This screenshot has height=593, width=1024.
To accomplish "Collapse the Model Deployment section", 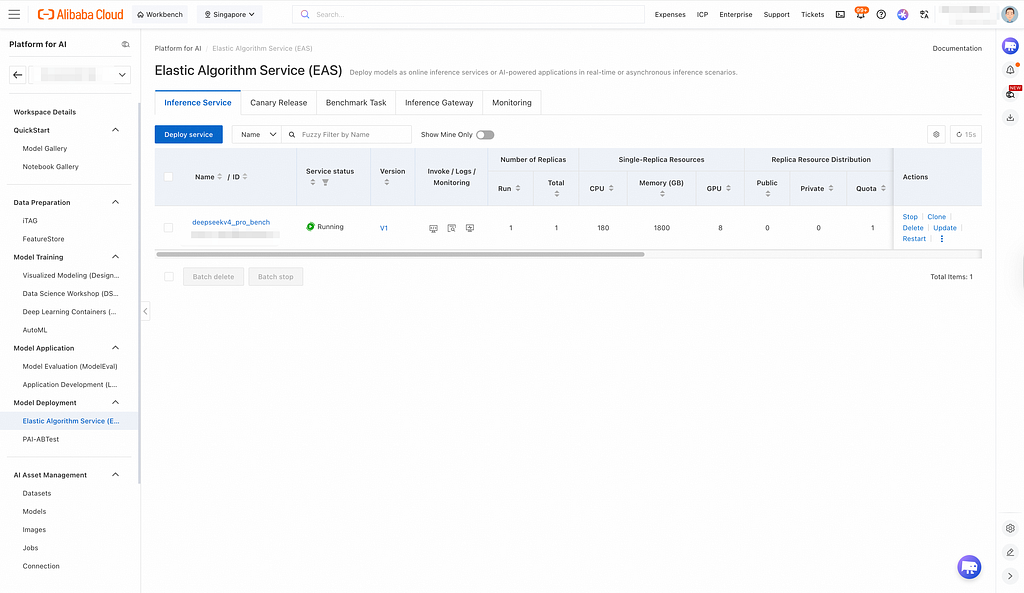I will point(116,403).
